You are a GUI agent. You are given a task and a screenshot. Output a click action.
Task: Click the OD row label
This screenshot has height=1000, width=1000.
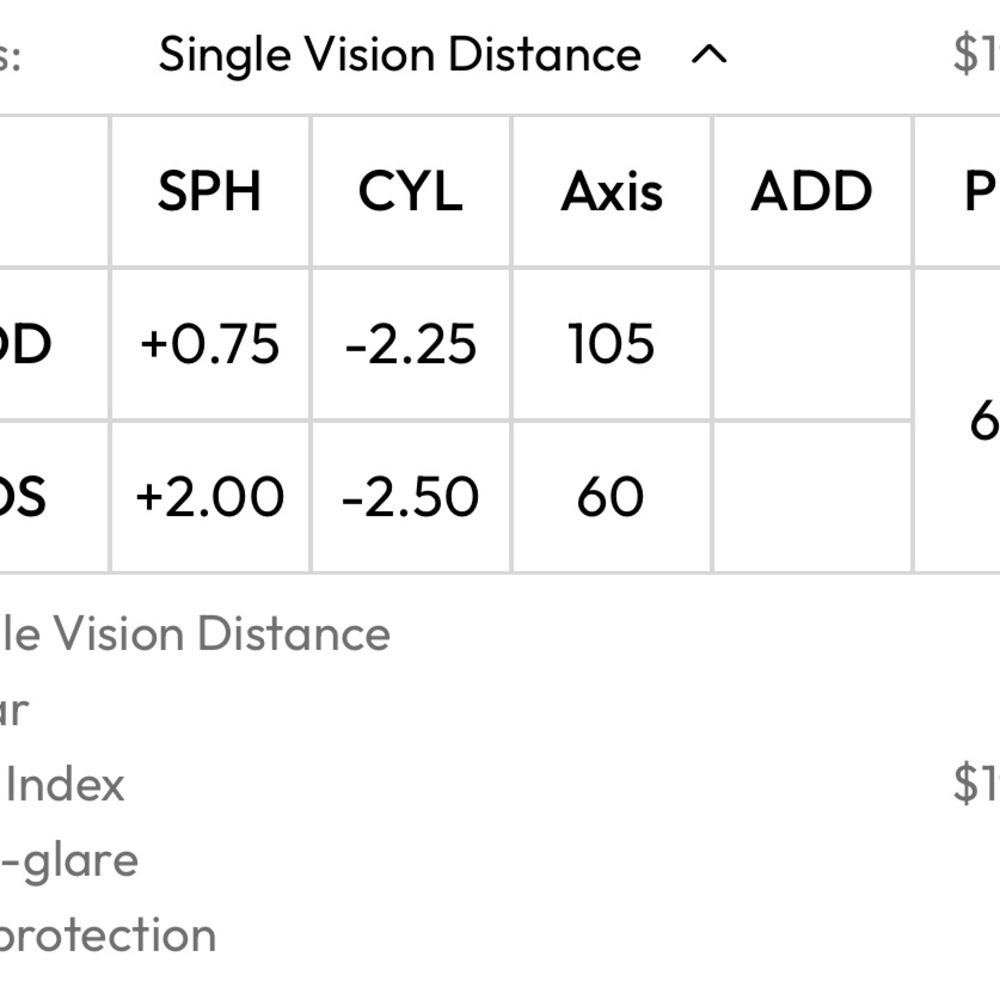click(24, 344)
